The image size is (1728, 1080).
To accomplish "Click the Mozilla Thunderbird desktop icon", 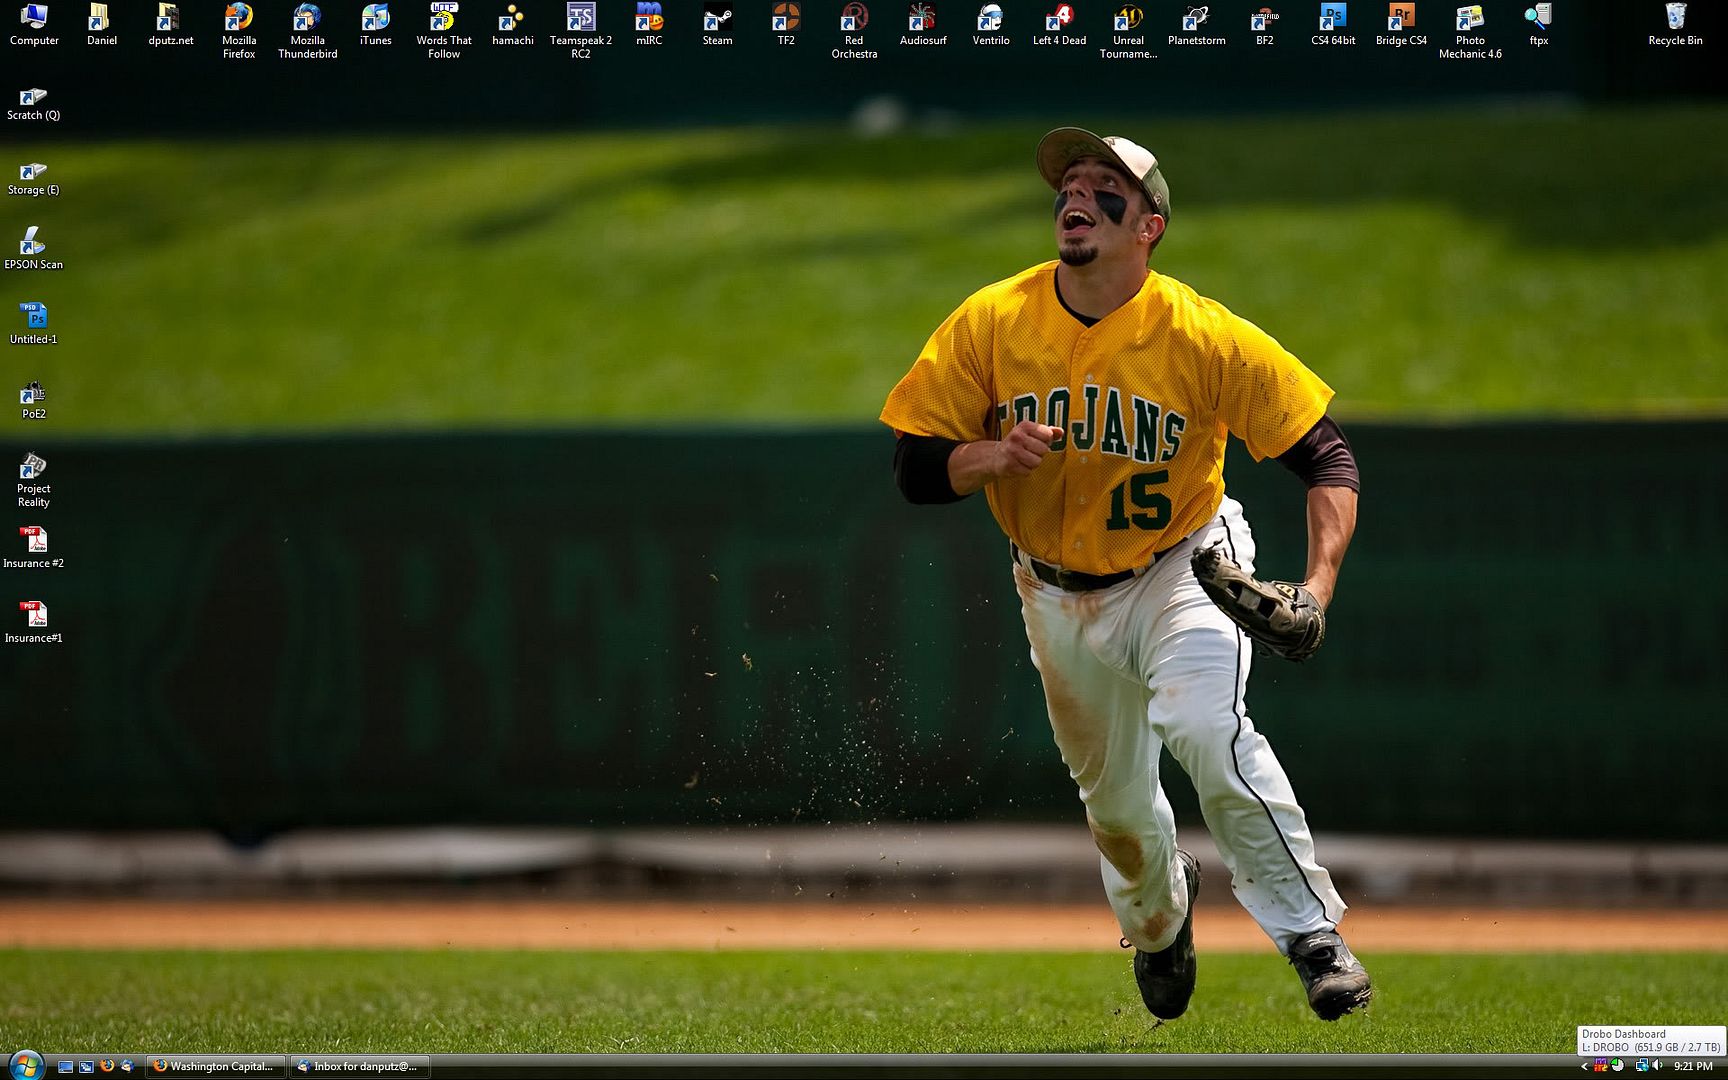I will (307, 18).
